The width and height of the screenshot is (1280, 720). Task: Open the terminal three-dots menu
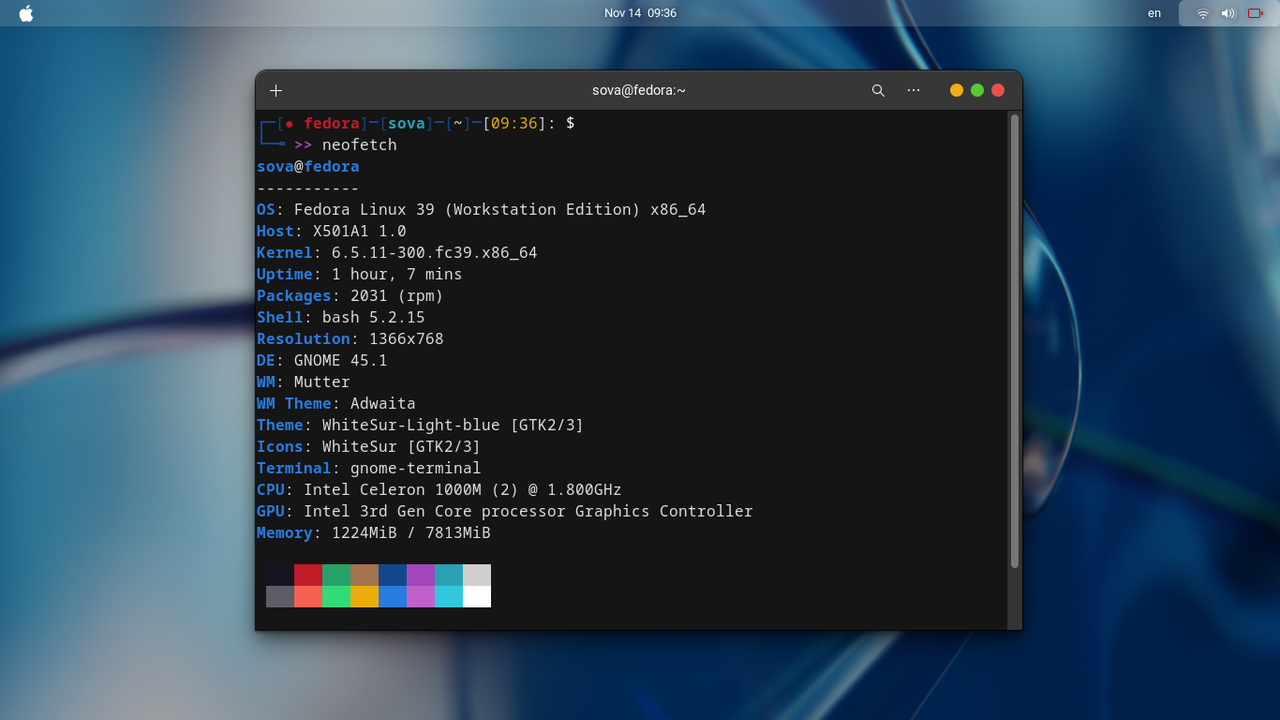click(x=913, y=90)
